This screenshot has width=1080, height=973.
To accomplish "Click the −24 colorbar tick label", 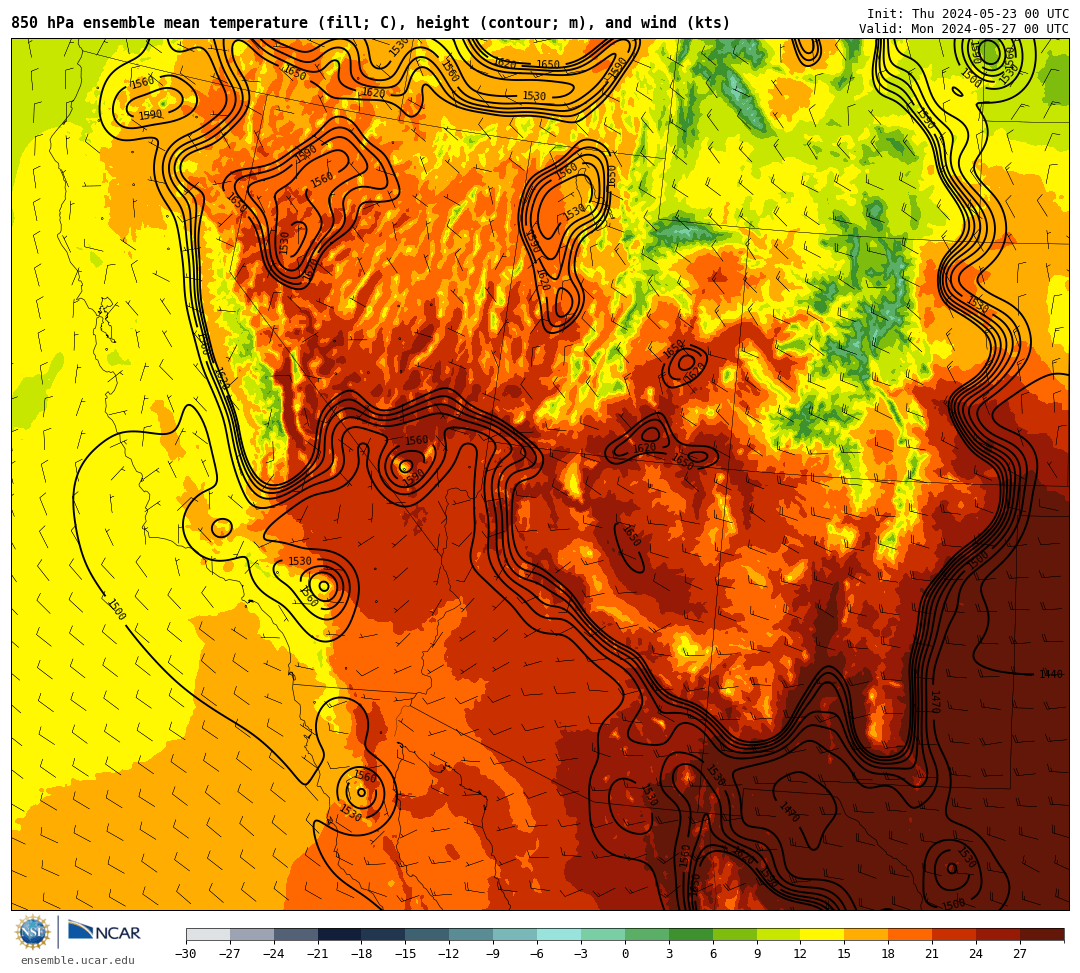I will [x=274, y=954].
